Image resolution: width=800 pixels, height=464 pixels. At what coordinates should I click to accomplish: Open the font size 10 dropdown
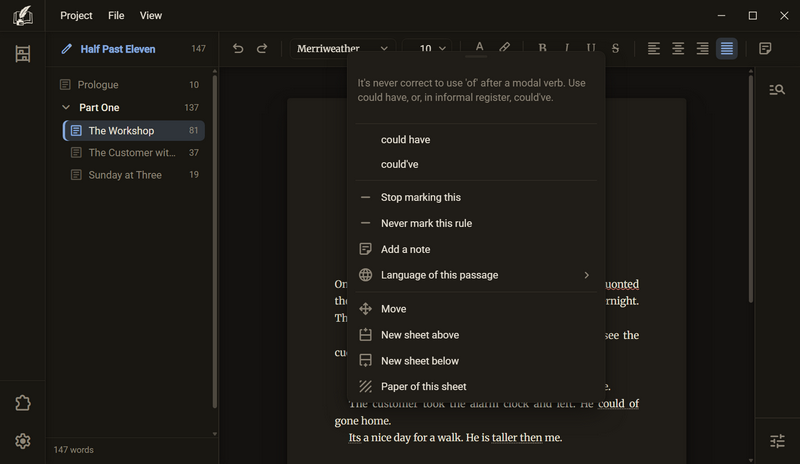[427, 48]
